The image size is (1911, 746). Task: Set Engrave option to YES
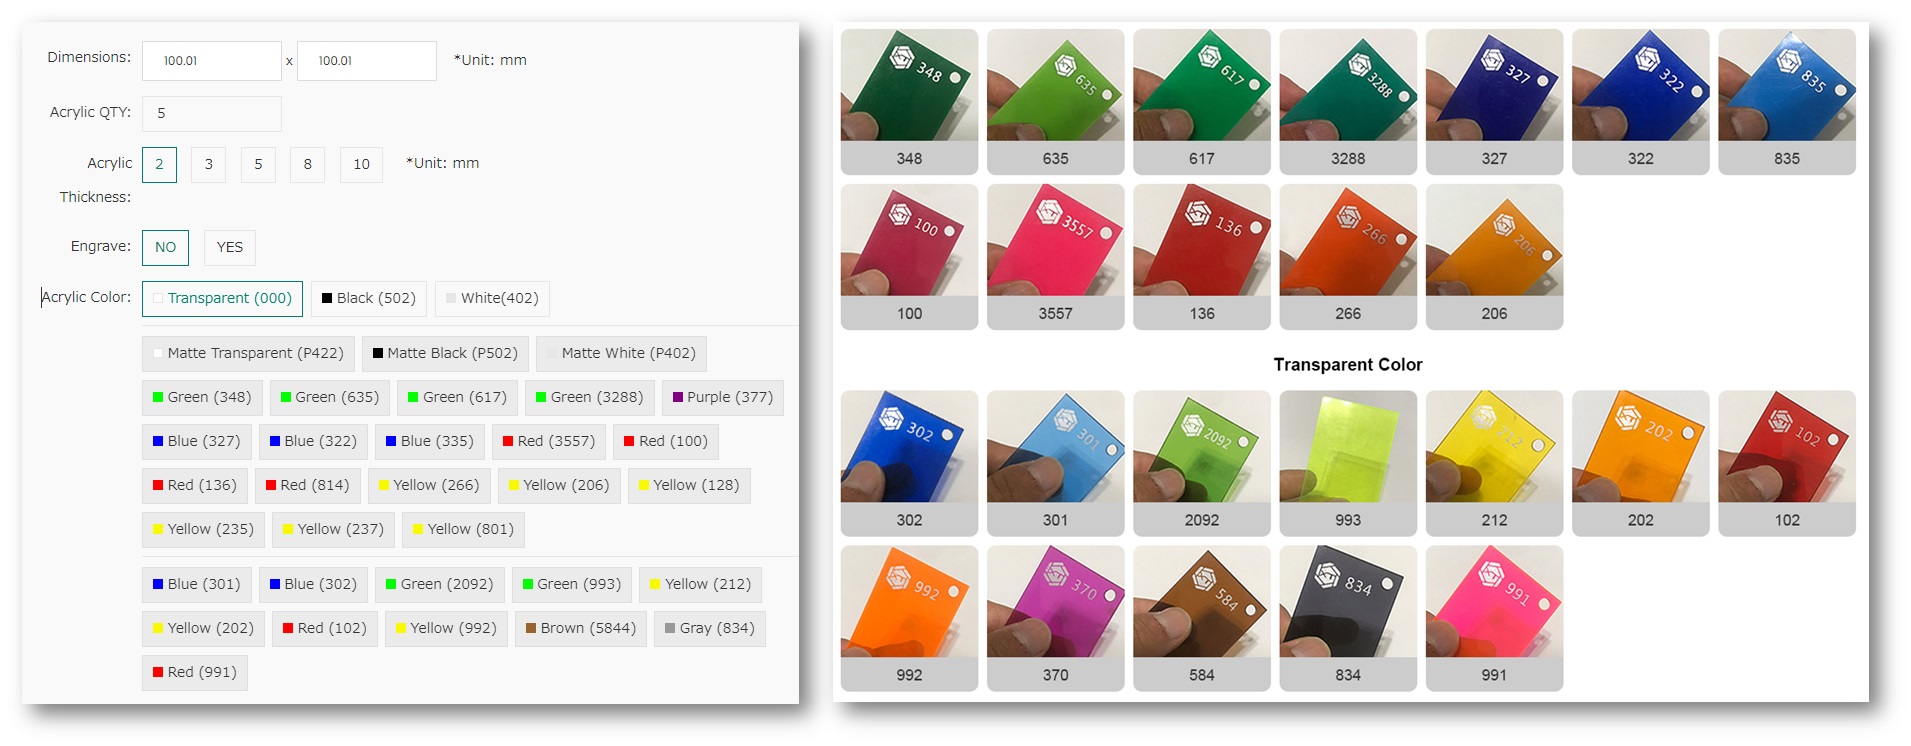click(230, 248)
